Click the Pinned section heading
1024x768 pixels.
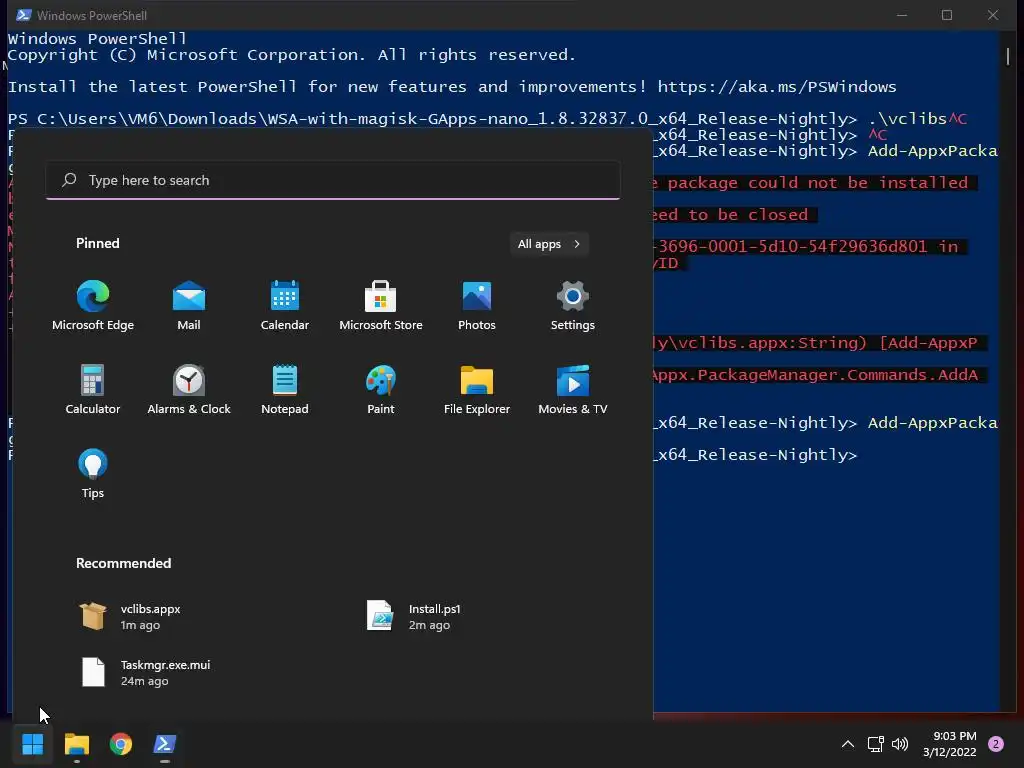coord(98,243)
